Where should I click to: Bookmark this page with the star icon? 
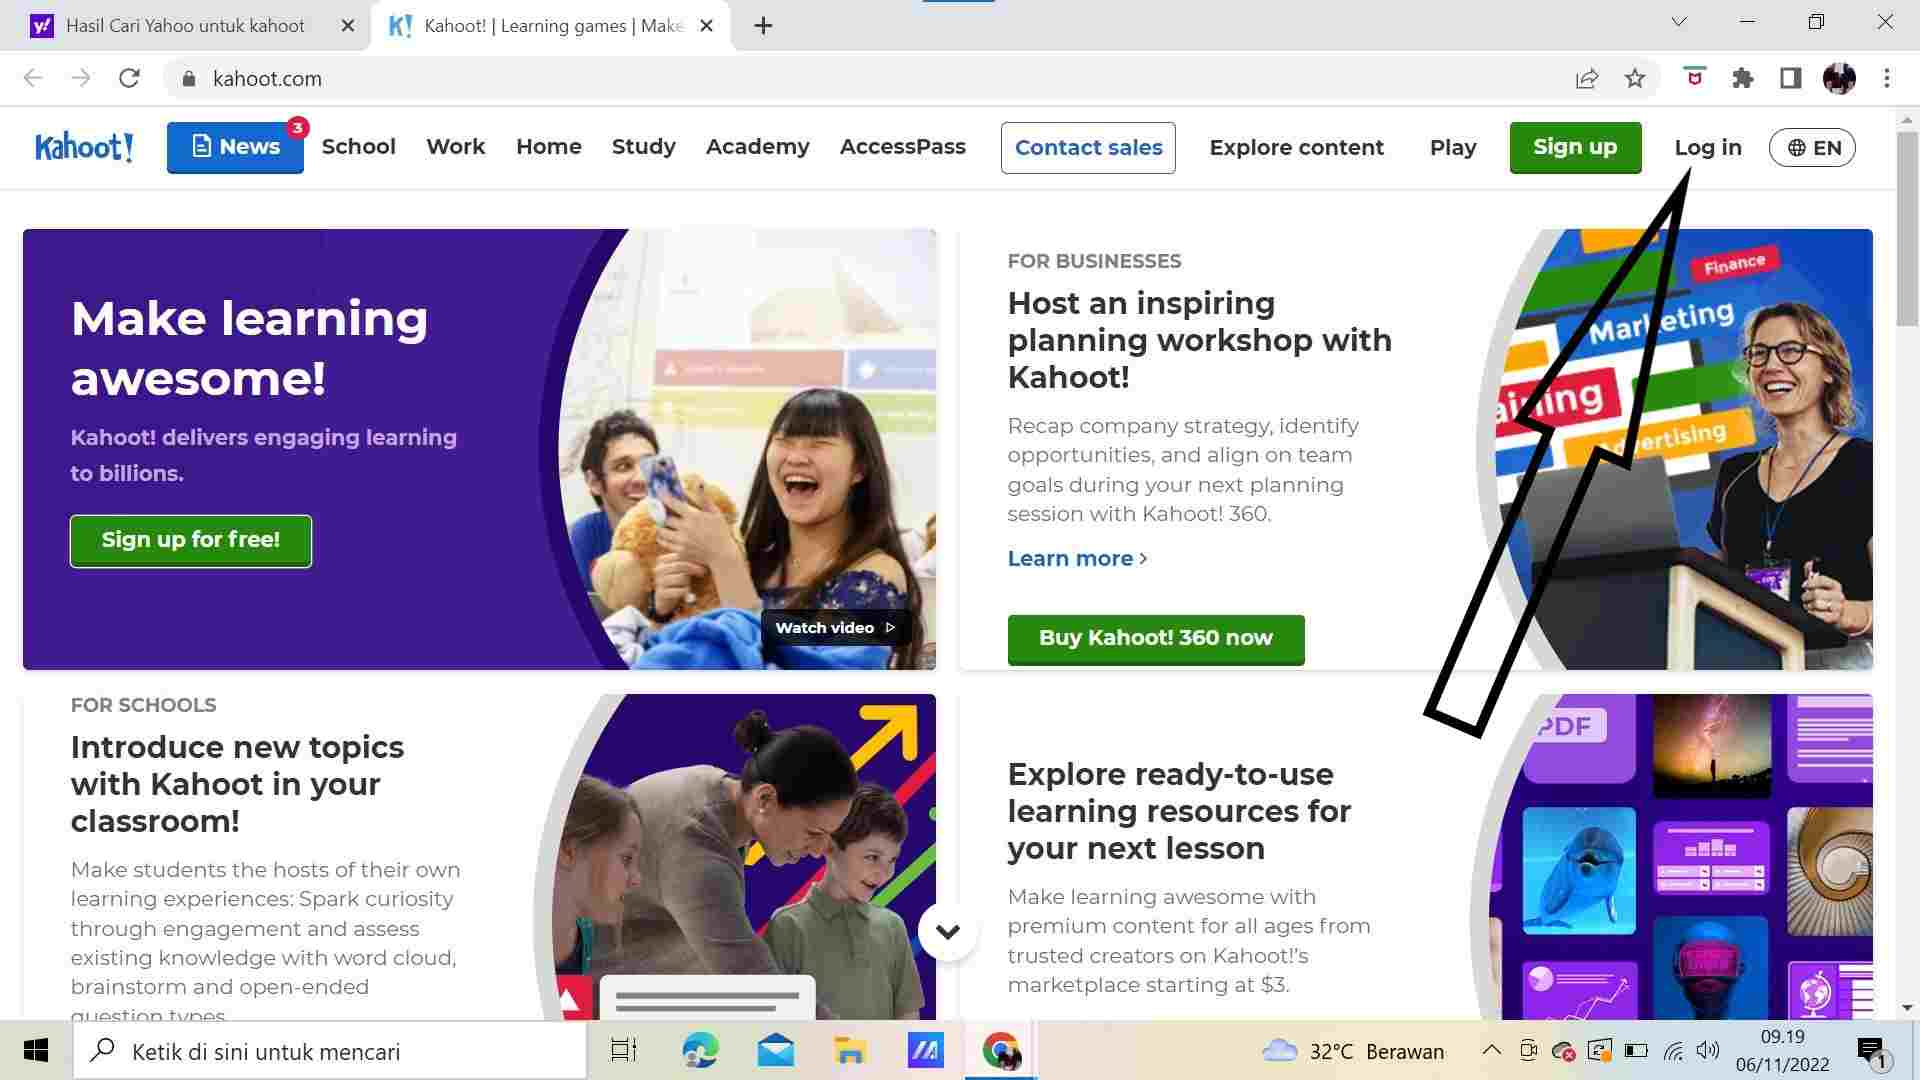[x=1635, y=78]
